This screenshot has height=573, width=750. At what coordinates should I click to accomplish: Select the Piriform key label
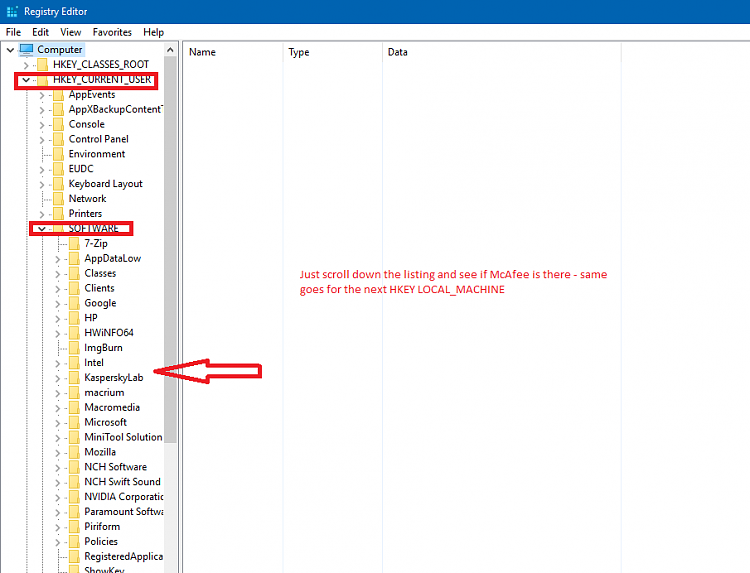pos(102,527)
